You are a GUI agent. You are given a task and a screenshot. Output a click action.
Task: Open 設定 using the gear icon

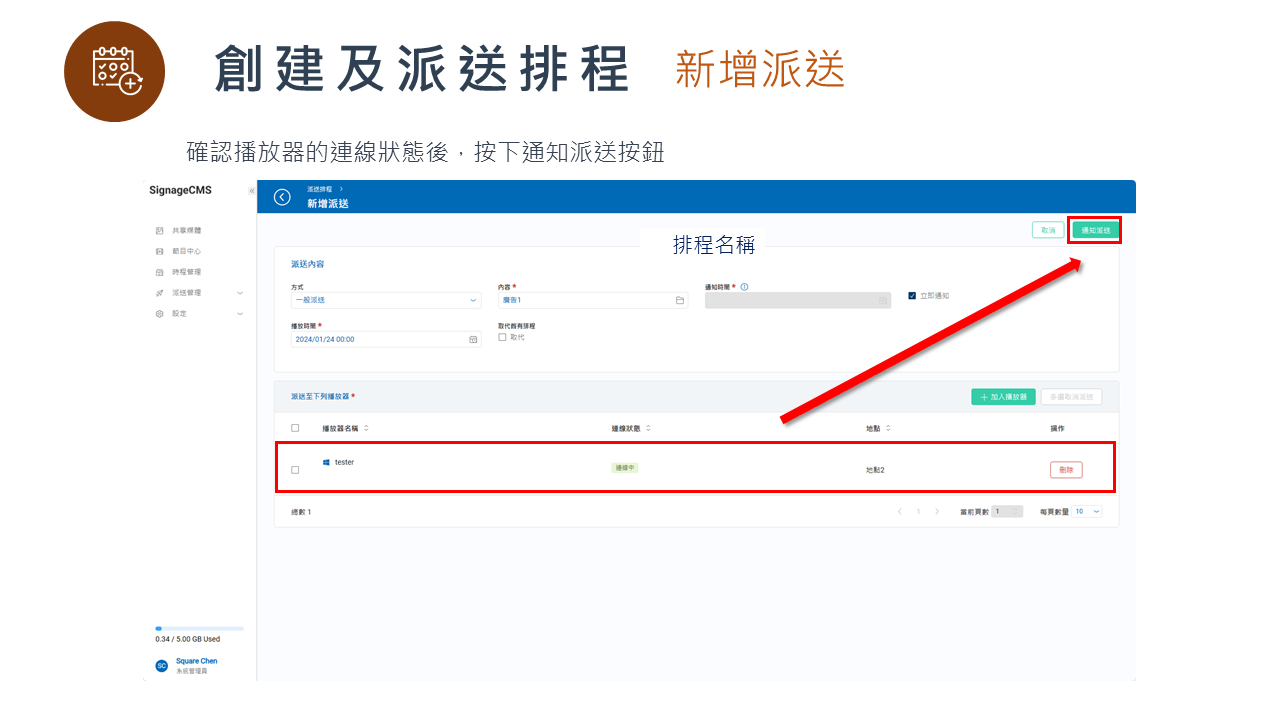click(159, 313)
